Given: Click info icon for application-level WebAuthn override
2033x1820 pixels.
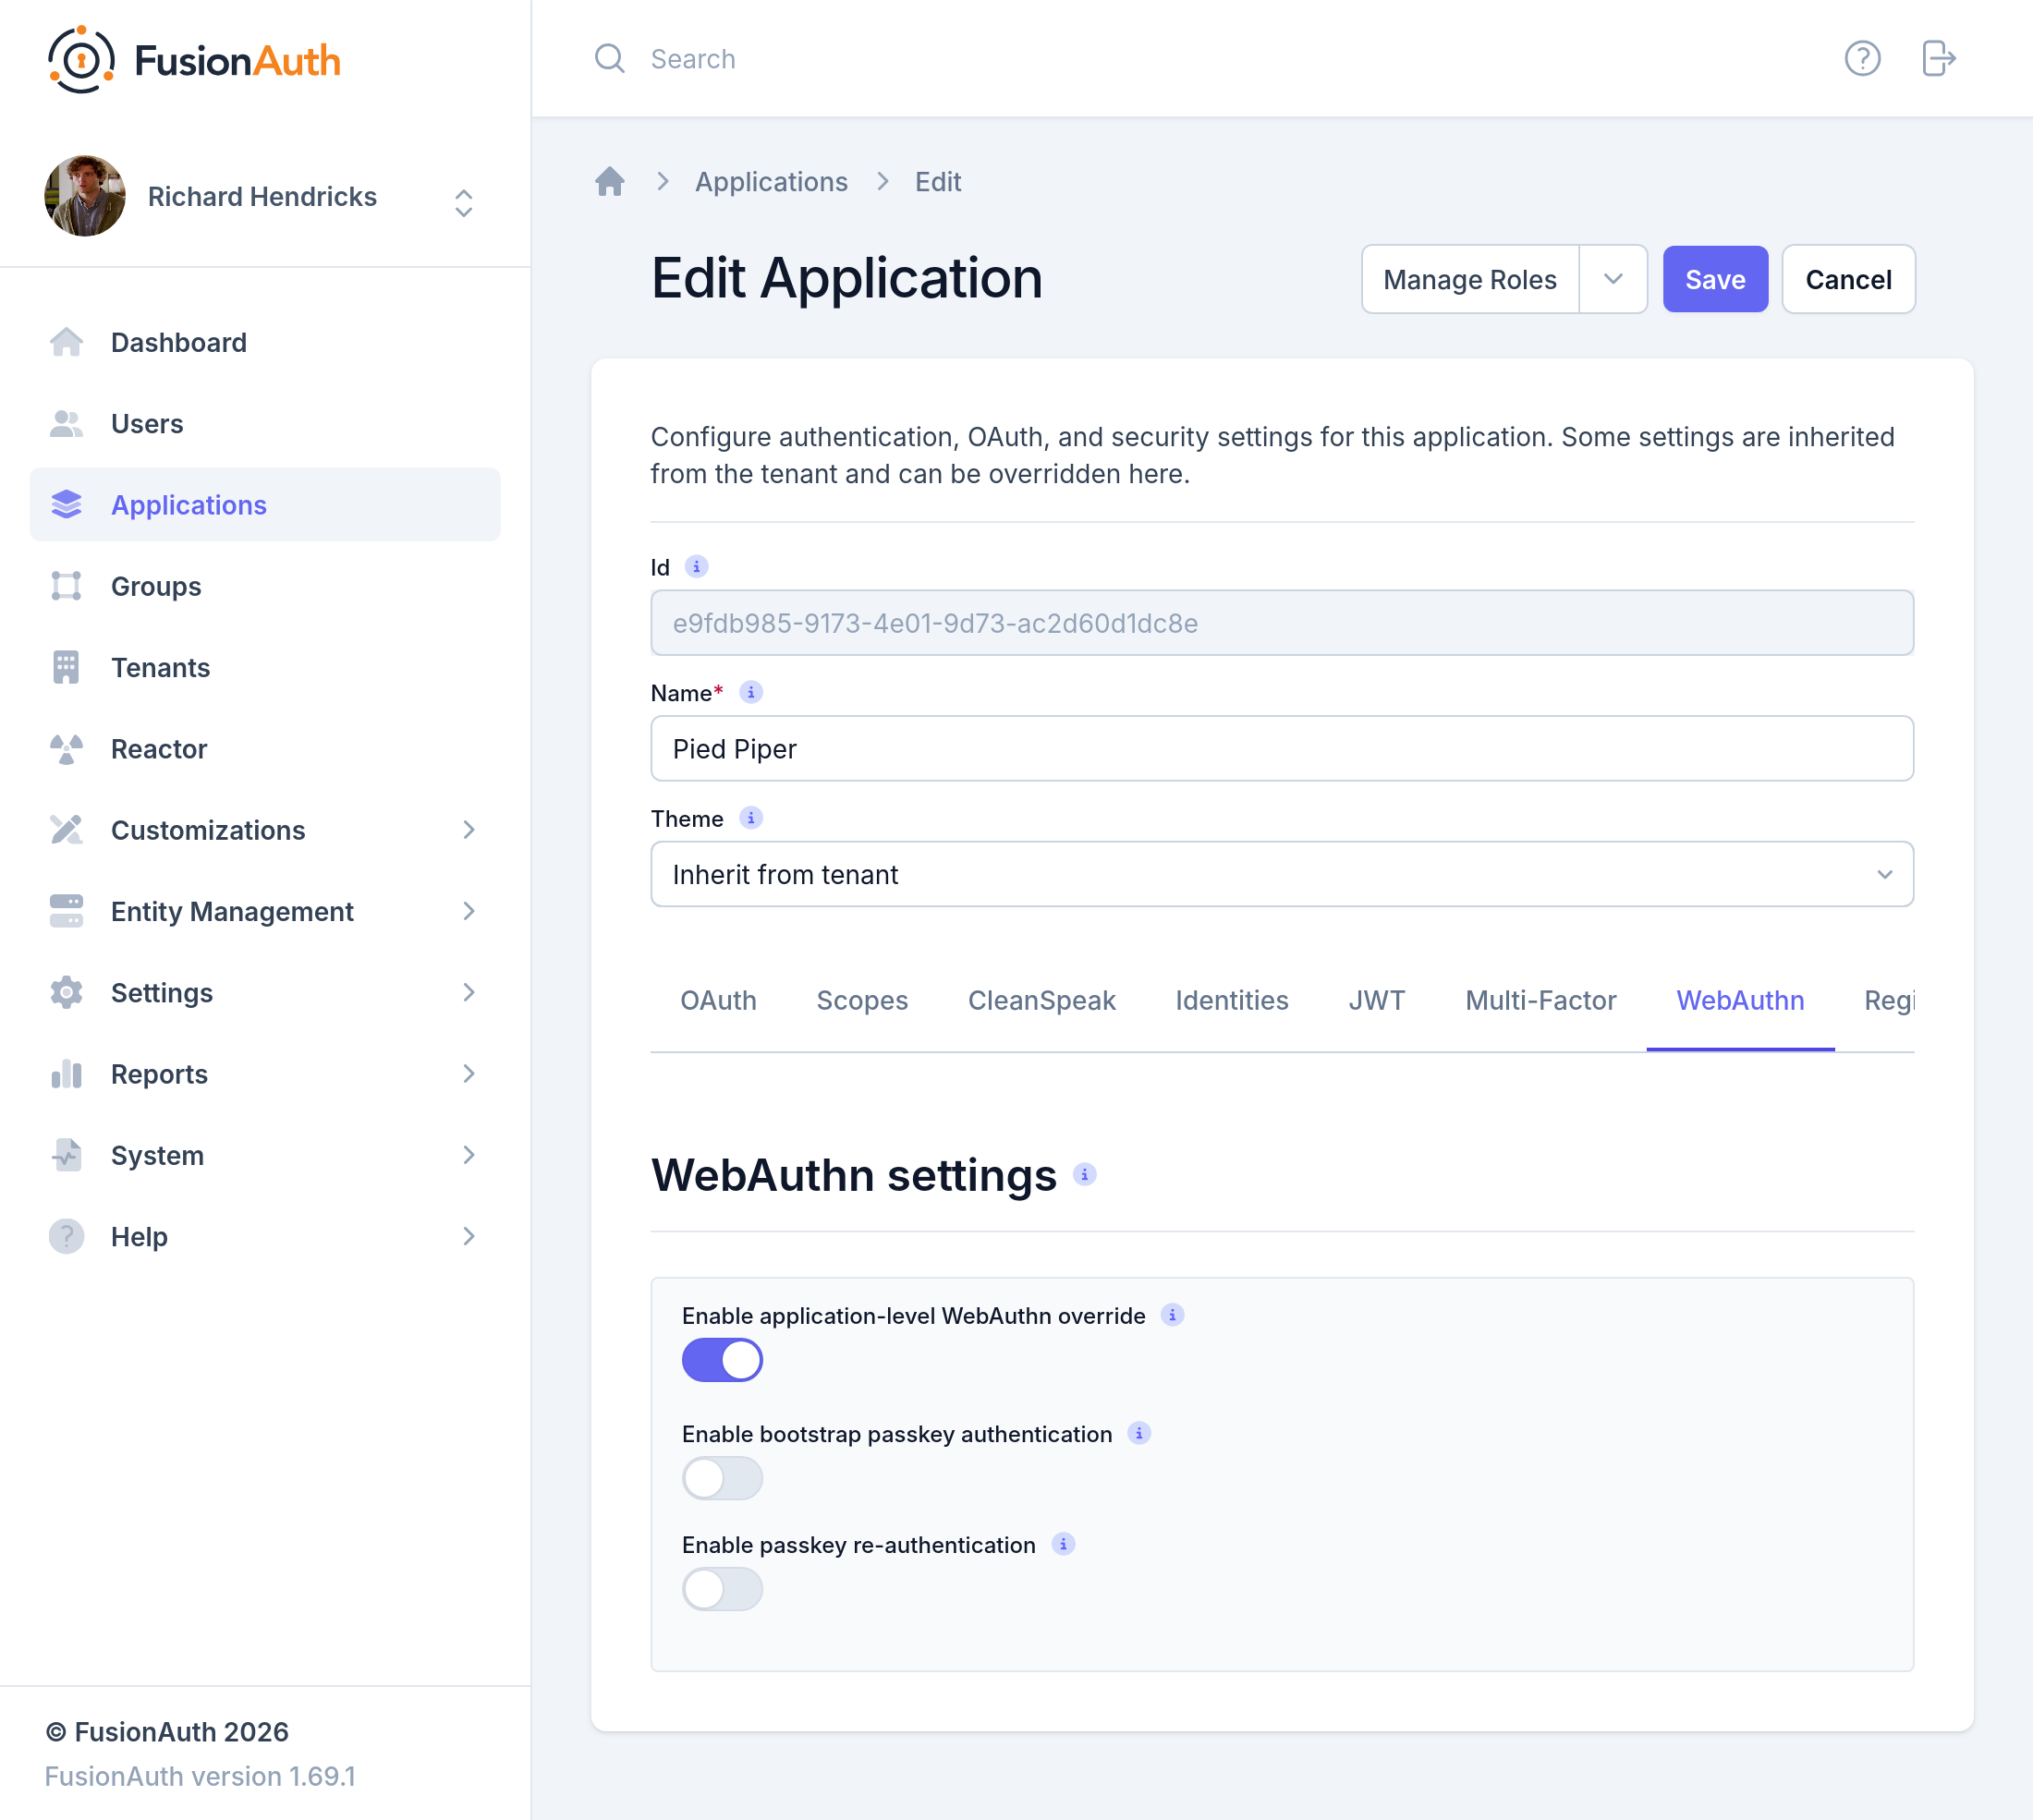Looking at the screenshot, I should pos(1172,1315).
